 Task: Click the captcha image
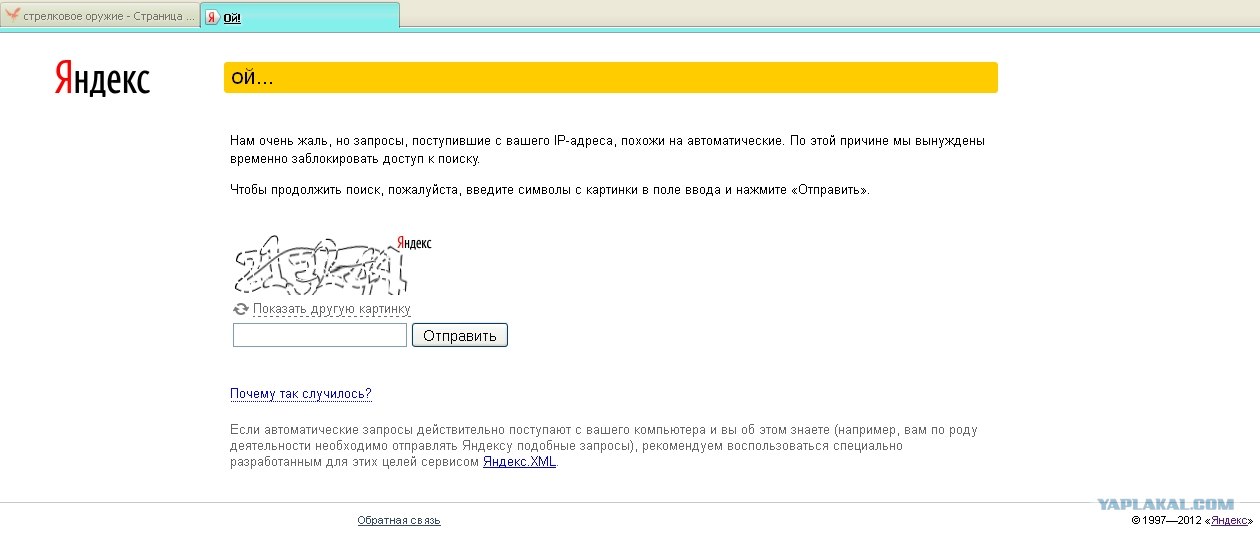coord(332,265)
